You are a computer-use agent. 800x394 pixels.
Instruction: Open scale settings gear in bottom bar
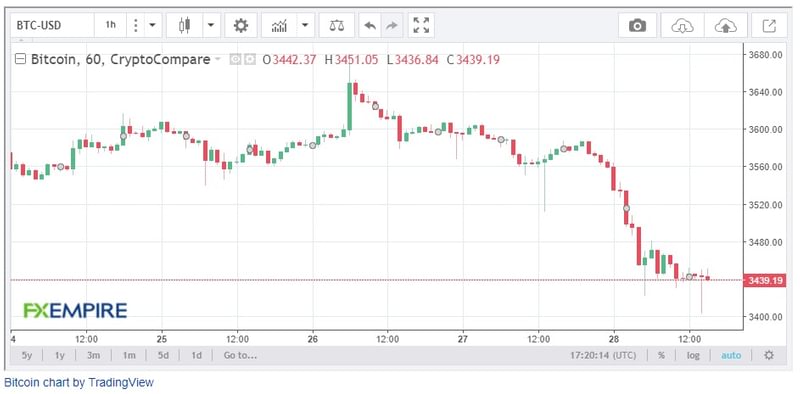tap(769, 355)
